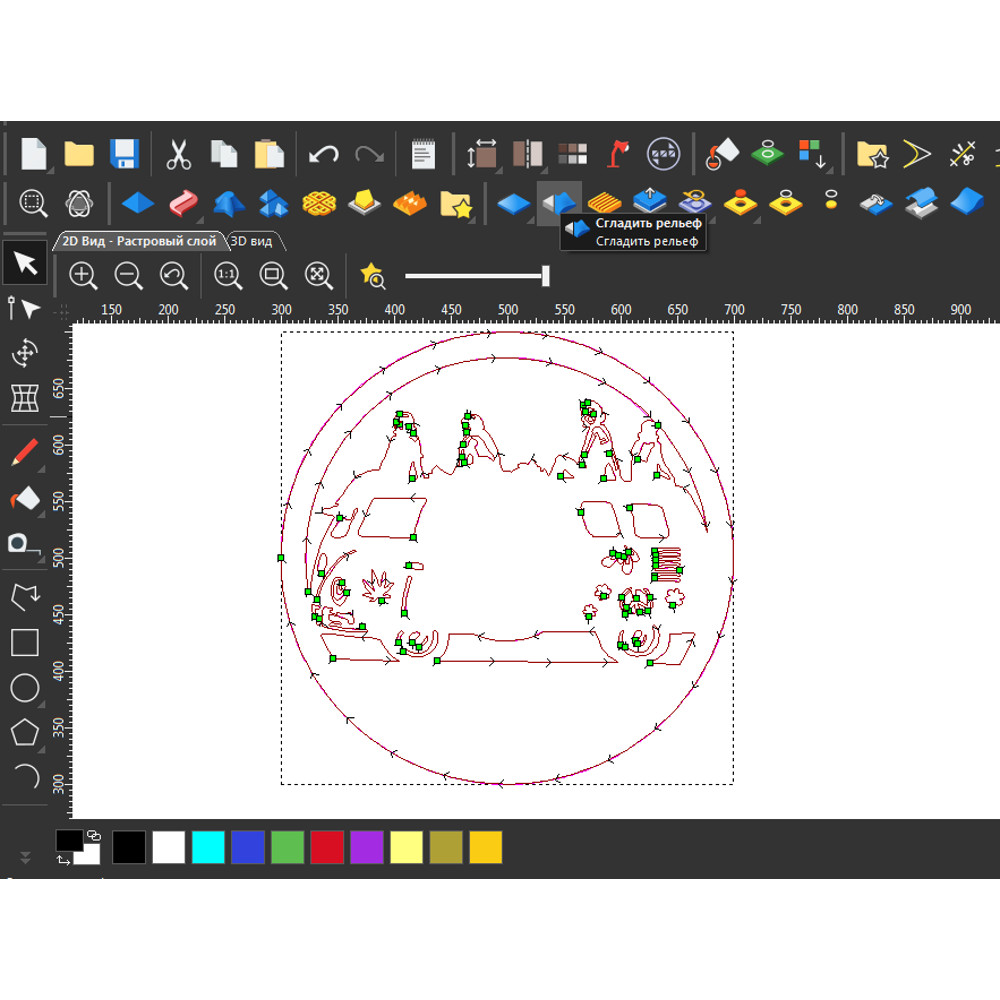Click the Zoom In magnifier button
Screen dimensions: 1000x1000
[82, 275]
